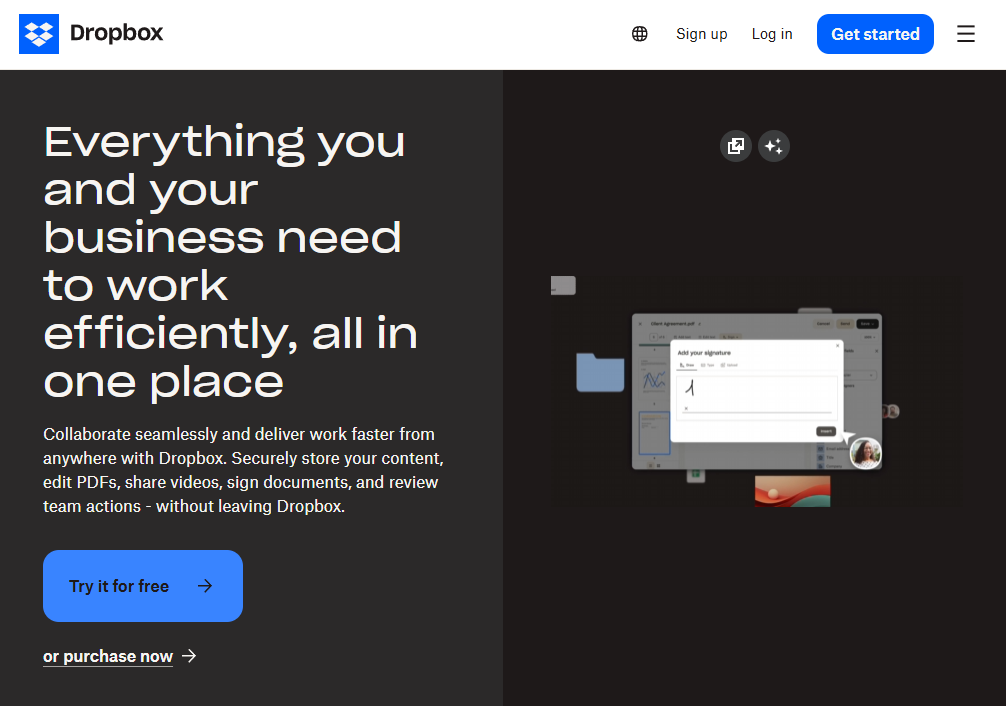Click the paragraph starting 'Collaborate seamlessly'
Viewport: 1006px width, 706px height.
coord(243,470)
